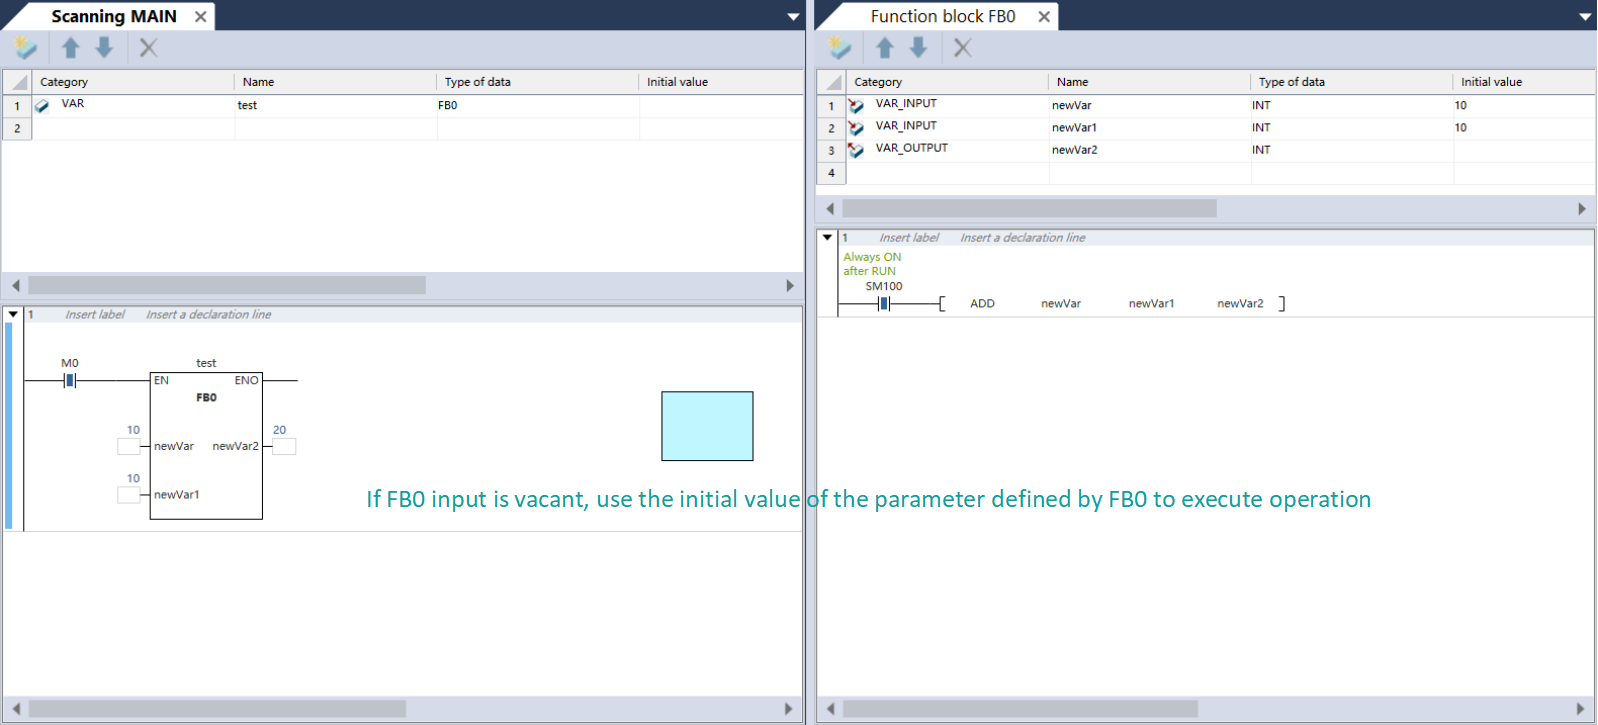Click the new variable icon in FB0 toolbar
The image size is (1598, 725).
point(840,47)
